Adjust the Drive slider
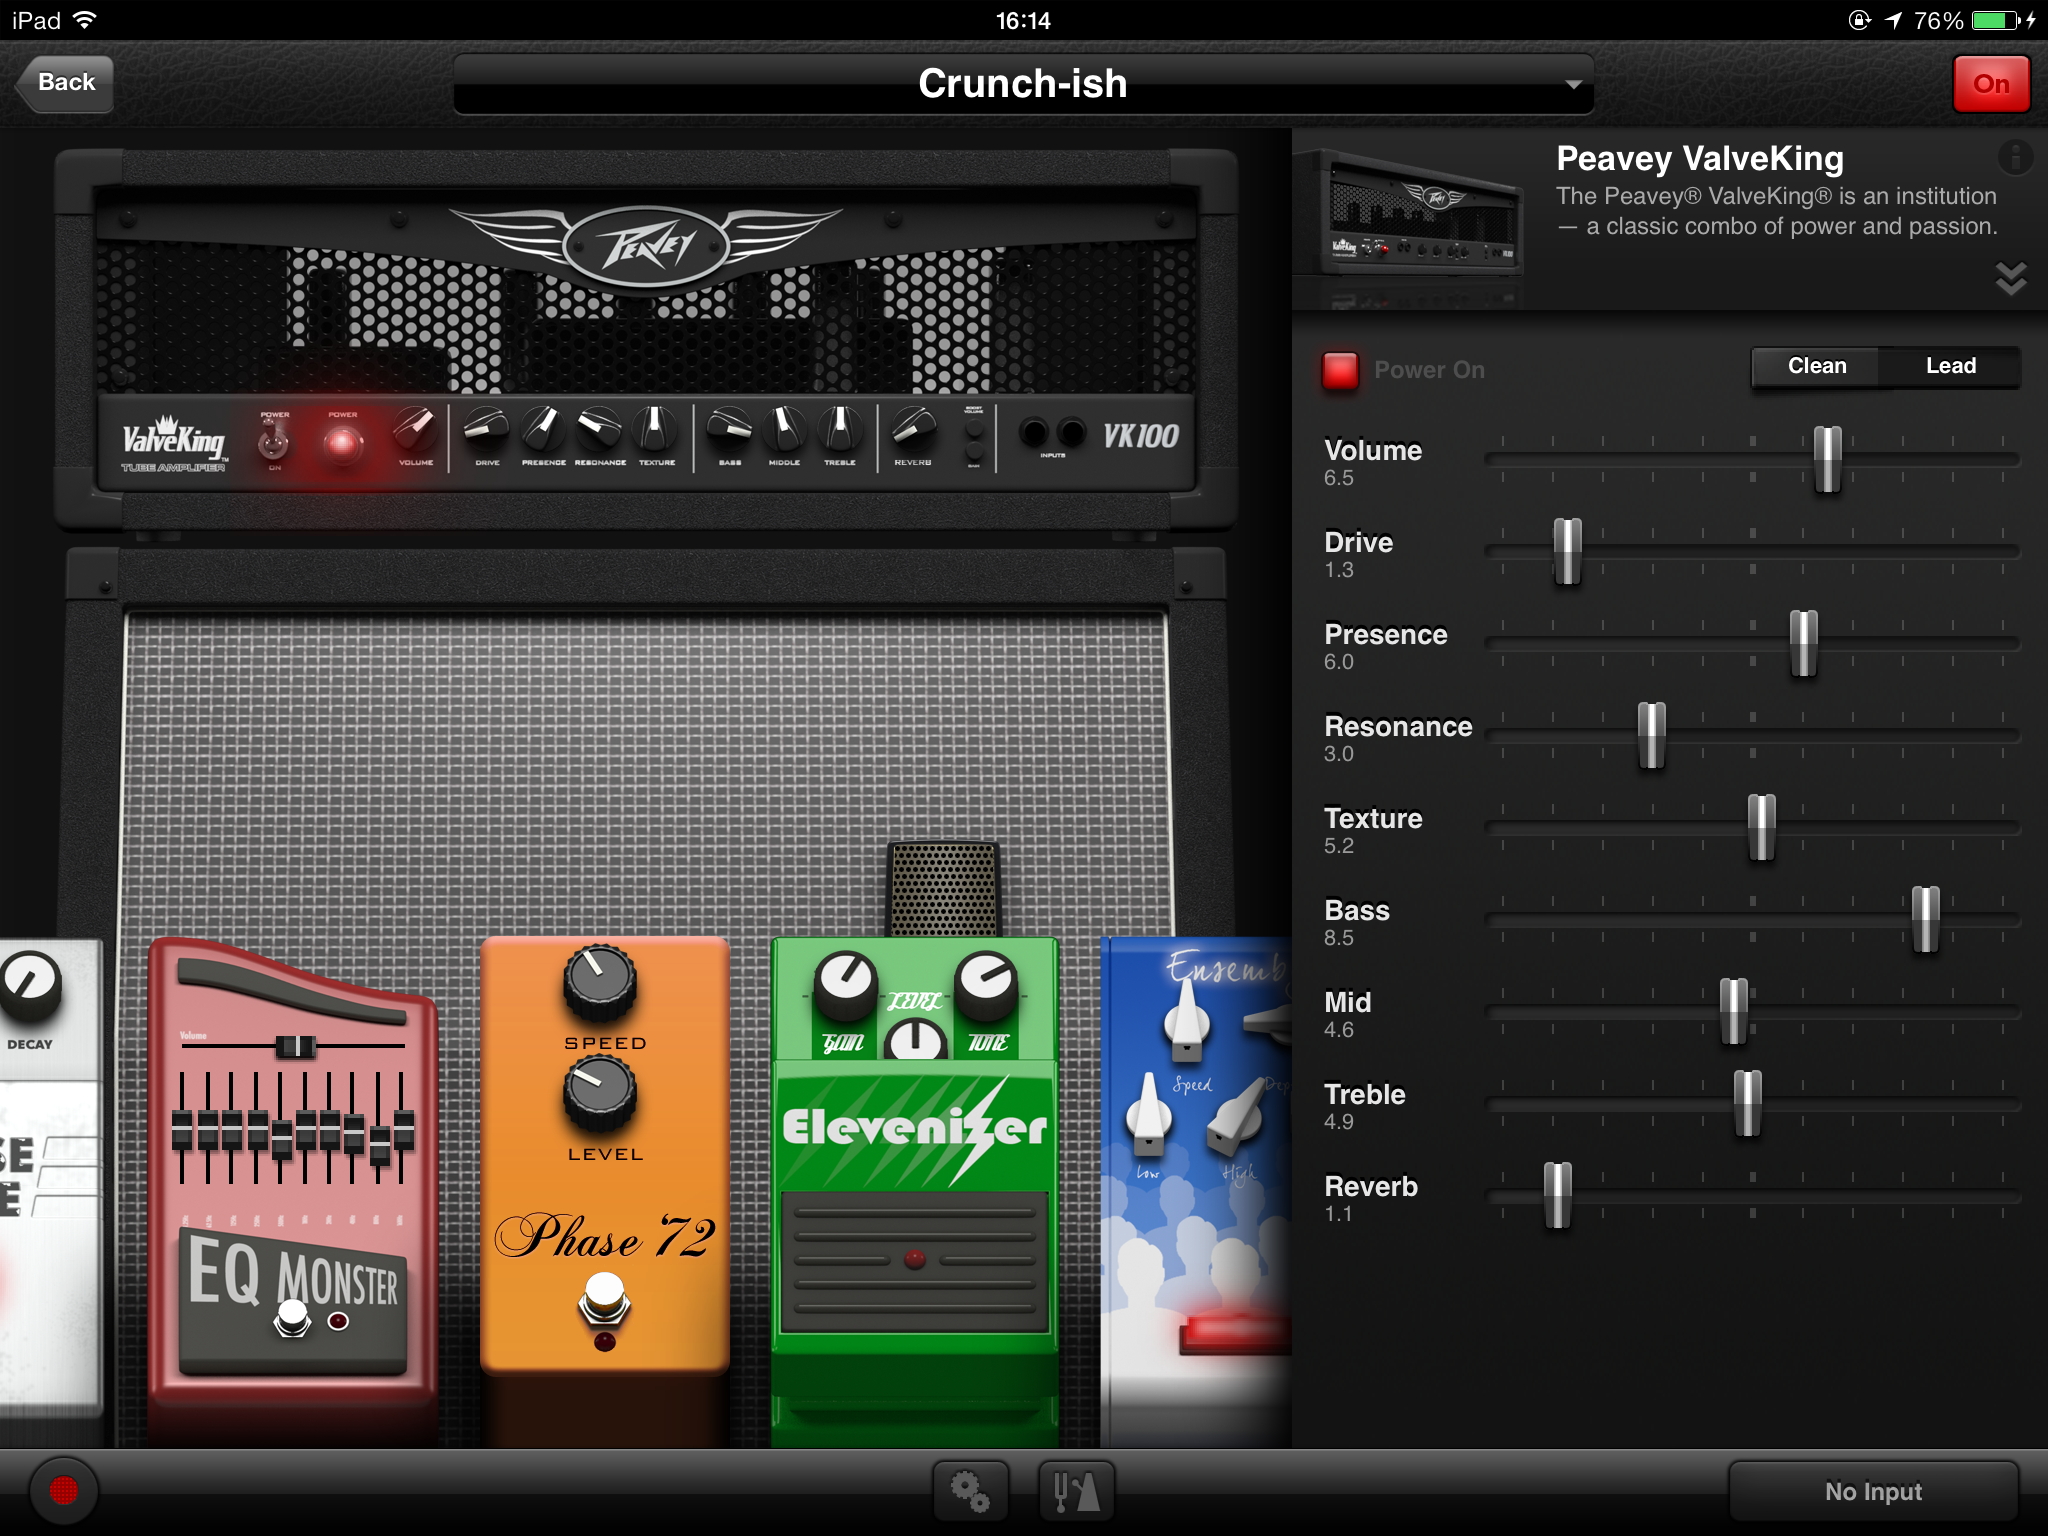 point(1567,552)
